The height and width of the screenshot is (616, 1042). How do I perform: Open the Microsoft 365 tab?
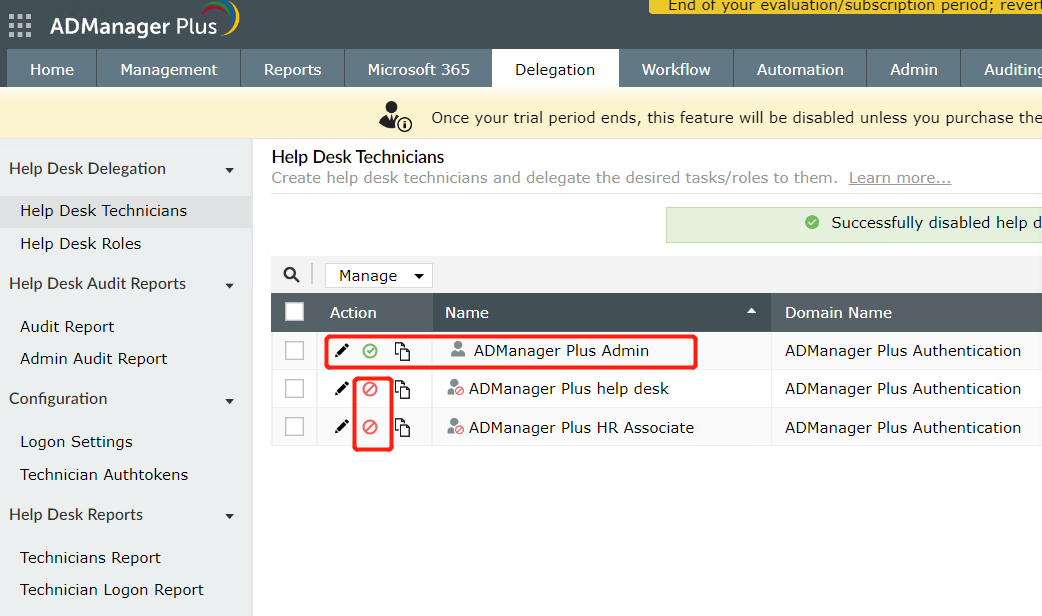pyautogui.click(x=418, y=69)
